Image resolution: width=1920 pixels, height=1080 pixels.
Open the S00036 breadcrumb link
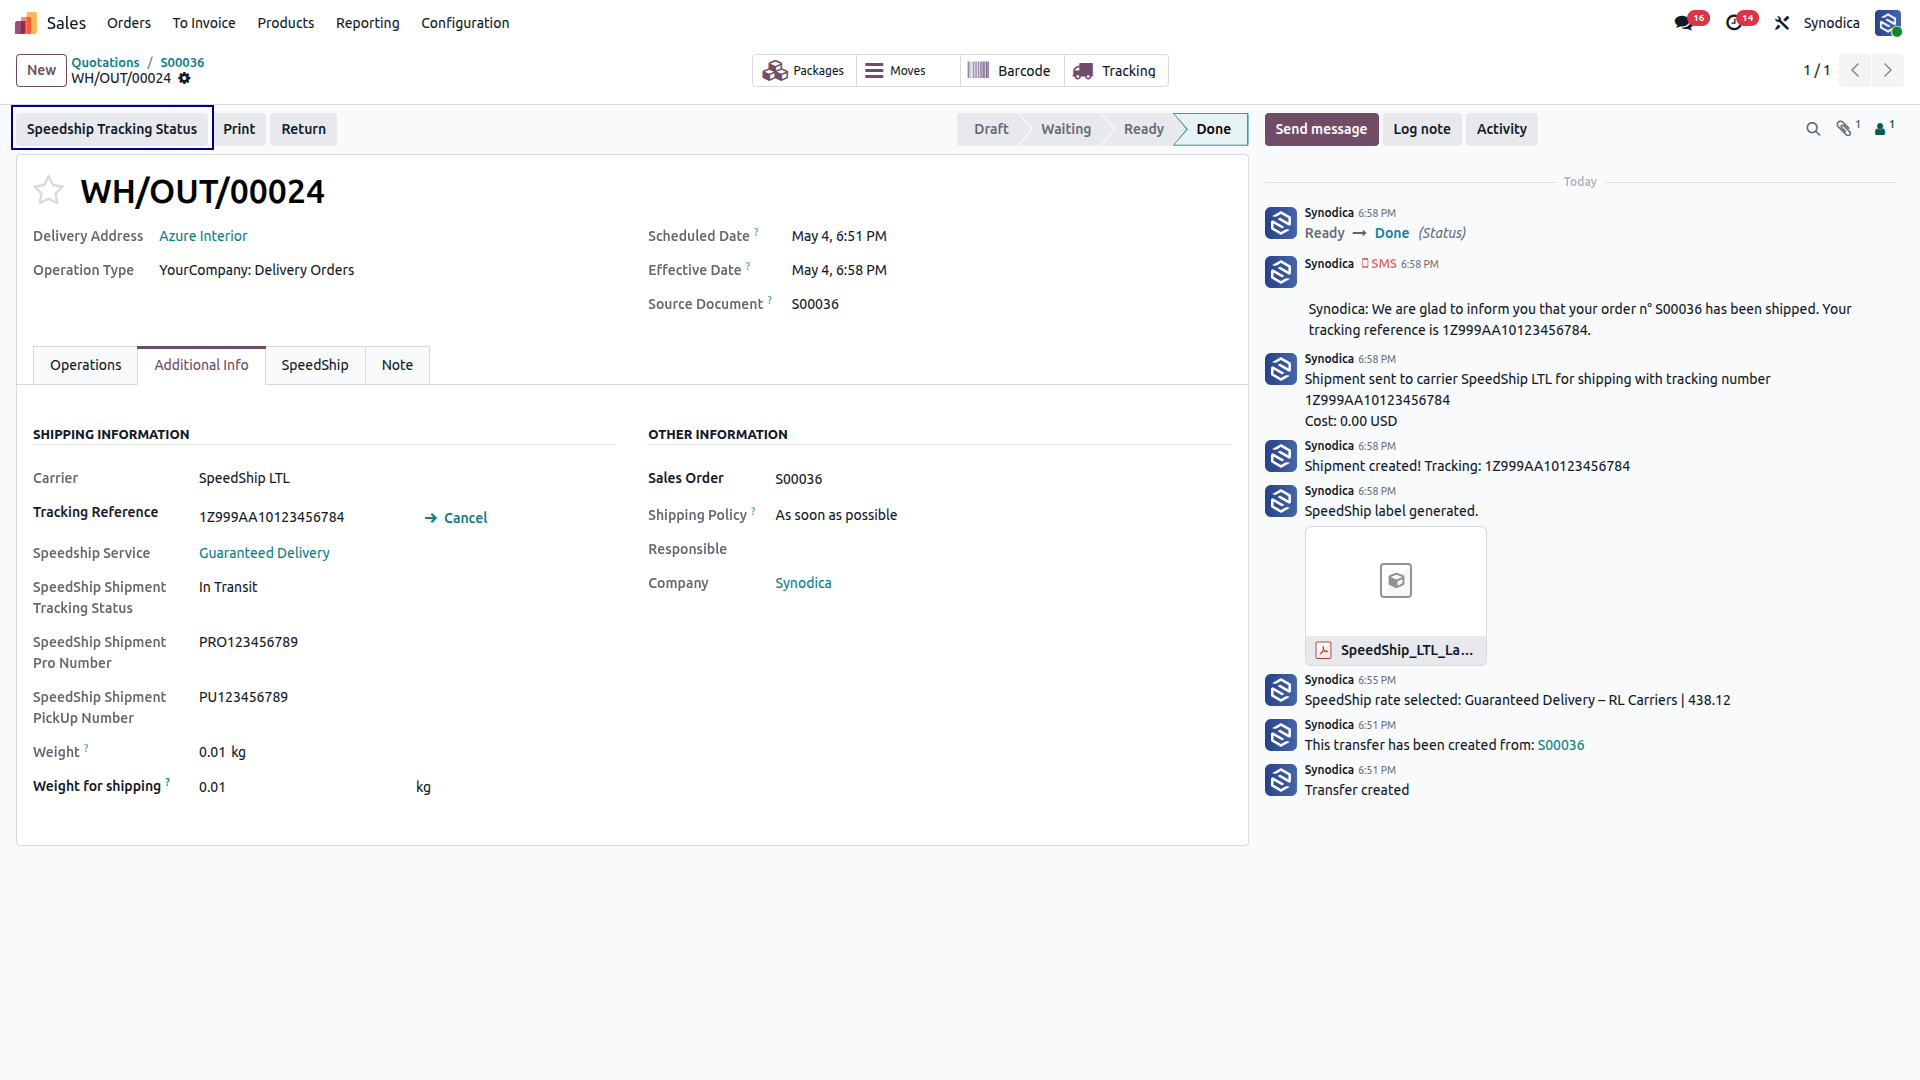tap(182, 62)
